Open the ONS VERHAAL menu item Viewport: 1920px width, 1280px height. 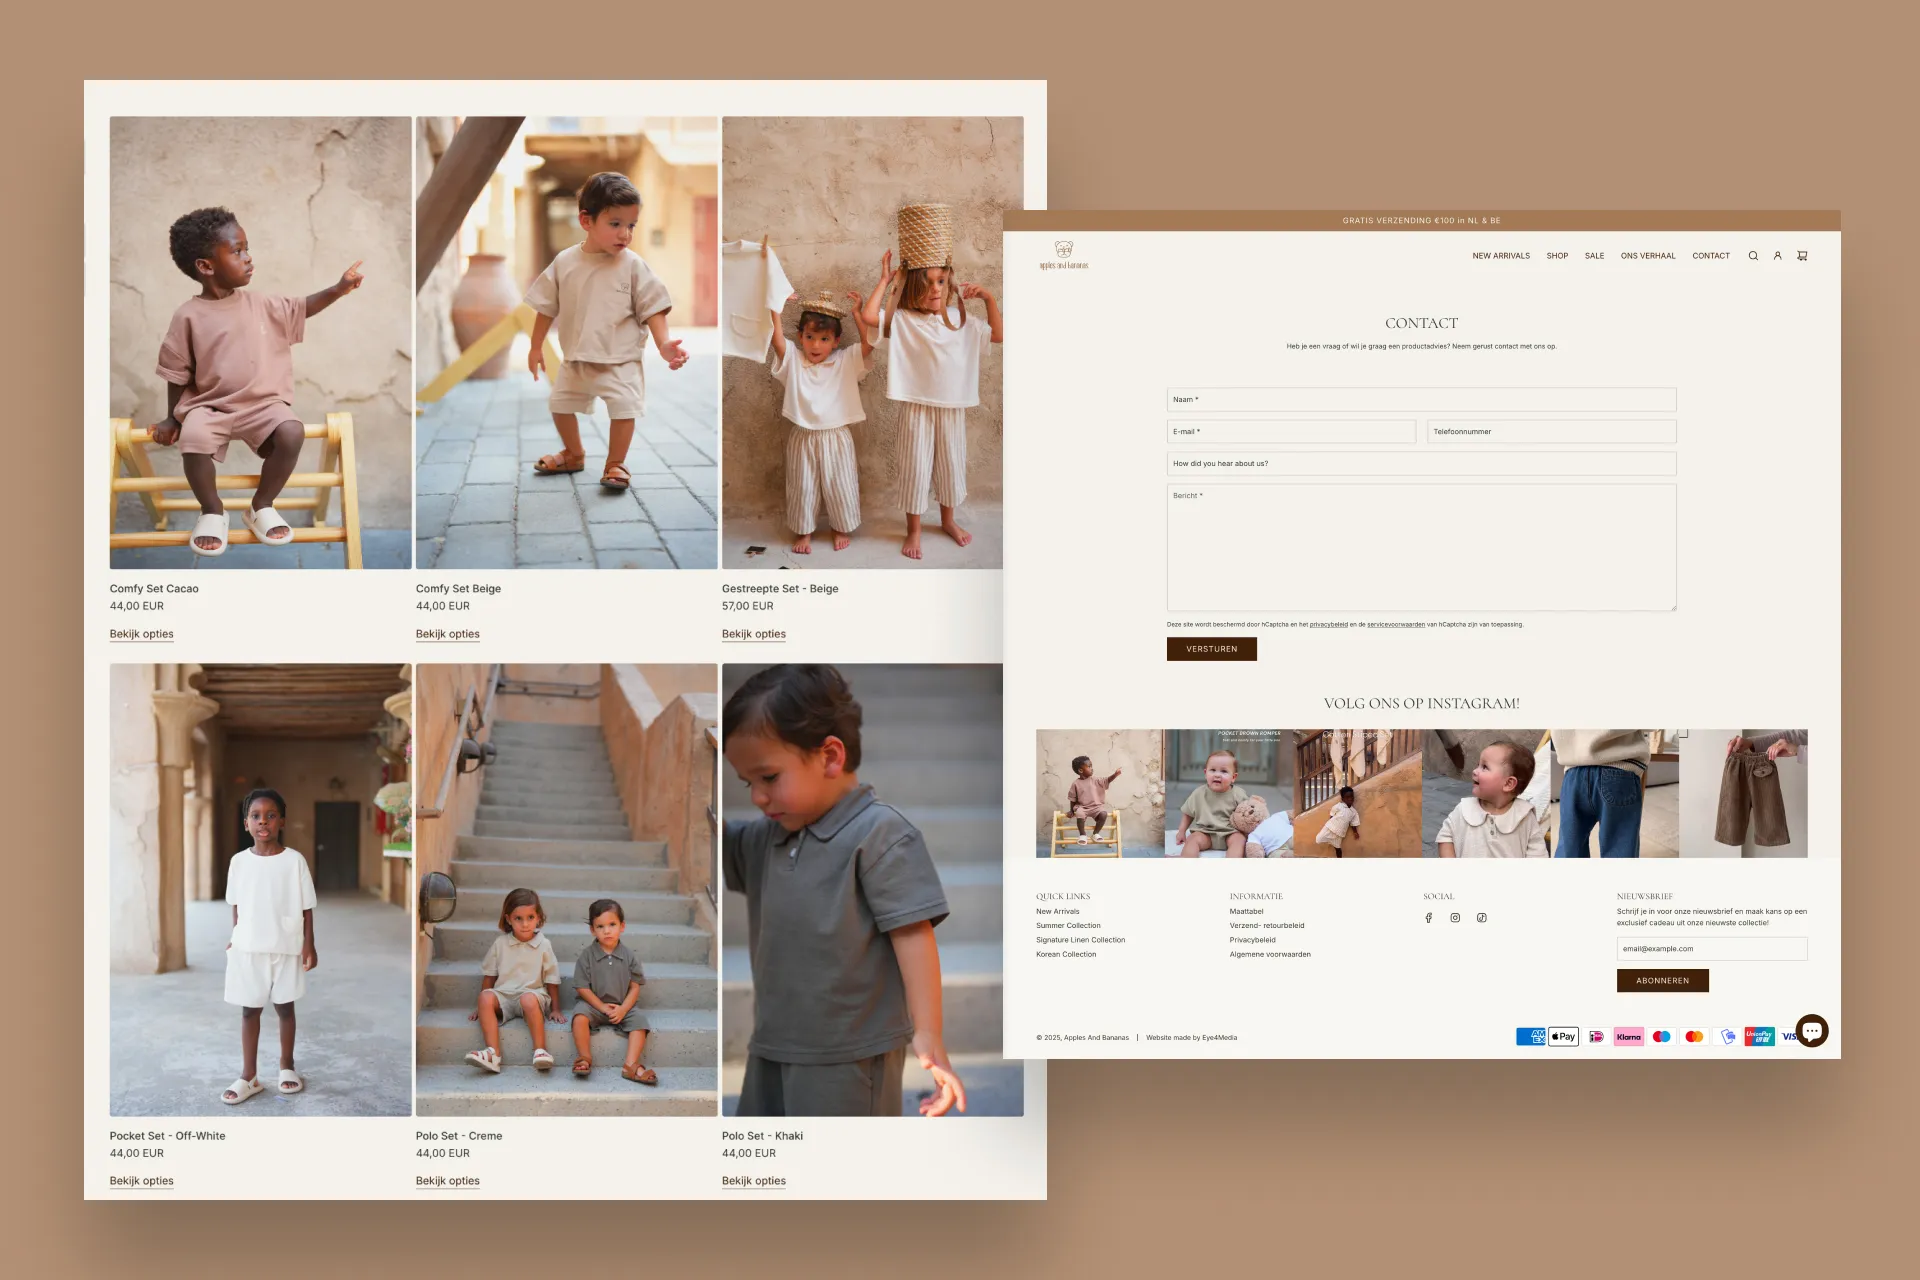(1648, 256)
